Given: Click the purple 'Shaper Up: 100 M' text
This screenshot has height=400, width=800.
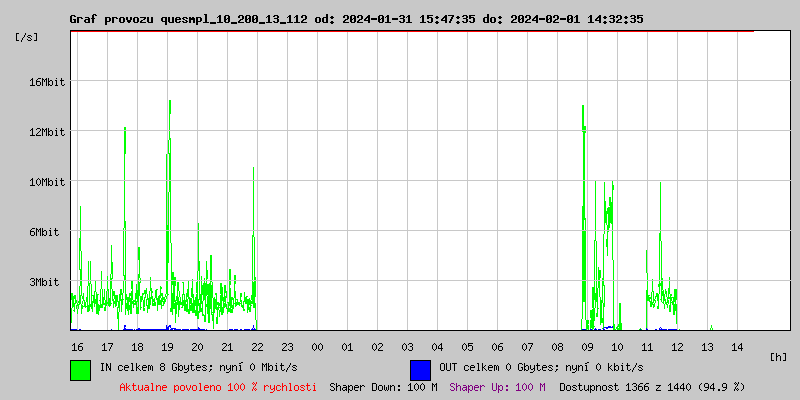Looking at the screenshot, I should [x=497, y=386].
